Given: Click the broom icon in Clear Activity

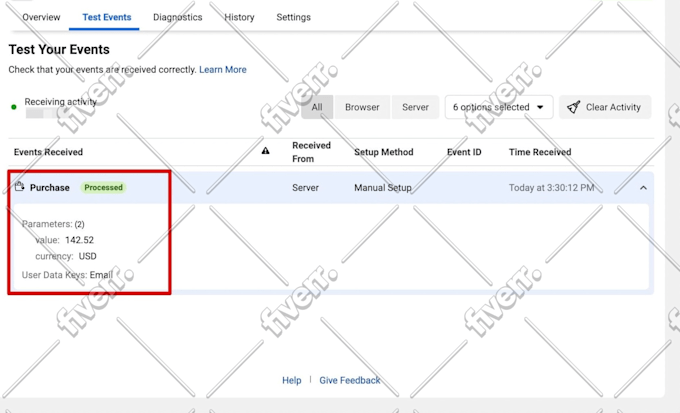Looking at the screenshot, I should pos(573,107).
